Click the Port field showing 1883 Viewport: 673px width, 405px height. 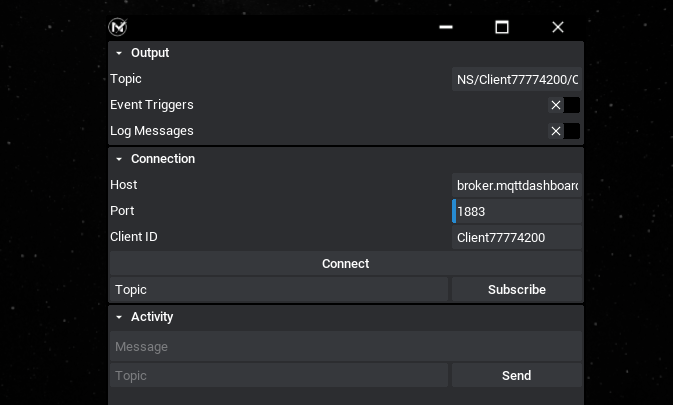[518, 211]
